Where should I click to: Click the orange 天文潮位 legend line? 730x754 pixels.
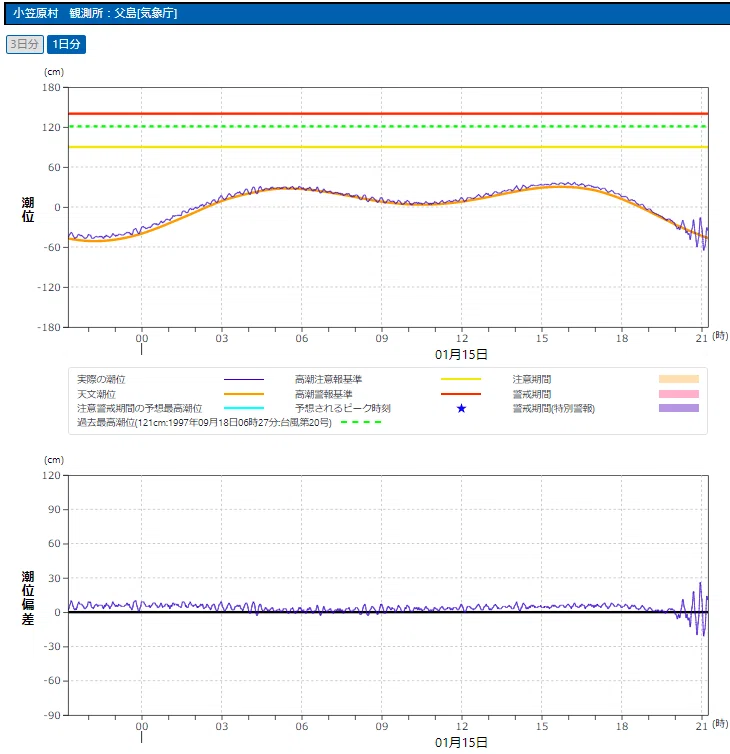tap(244, 394)
